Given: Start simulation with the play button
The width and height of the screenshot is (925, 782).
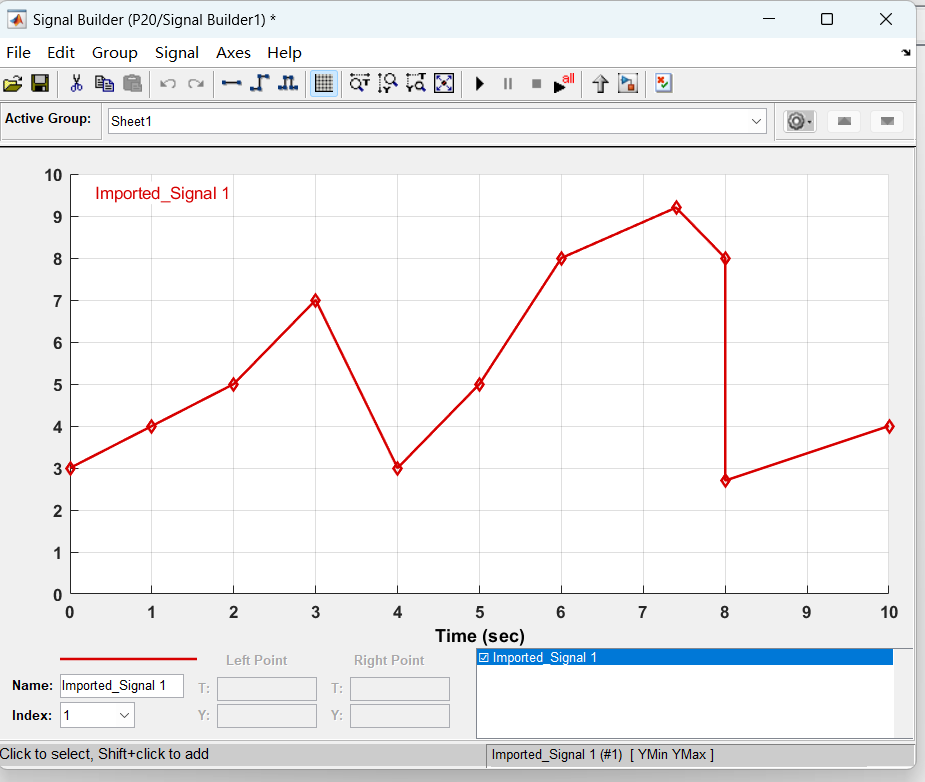Looking at the screenshot, I should [x=480, y=84].
